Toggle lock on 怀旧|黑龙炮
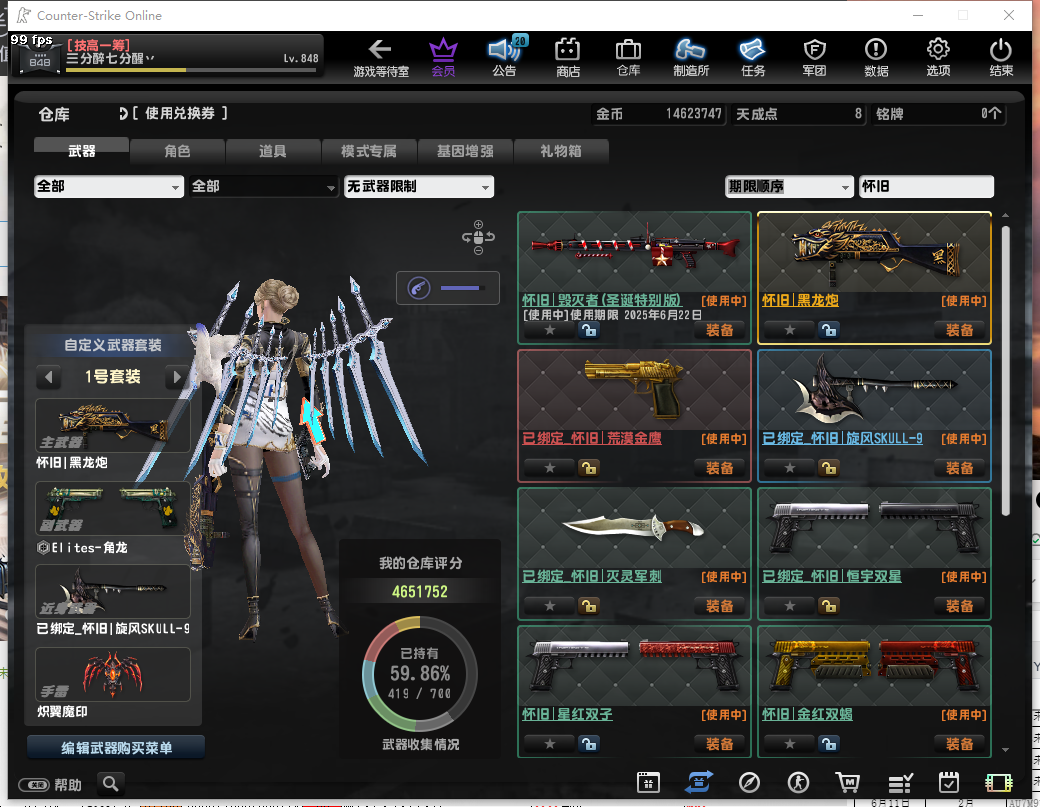Screen dimensions: 1040x807 point(829,330)
